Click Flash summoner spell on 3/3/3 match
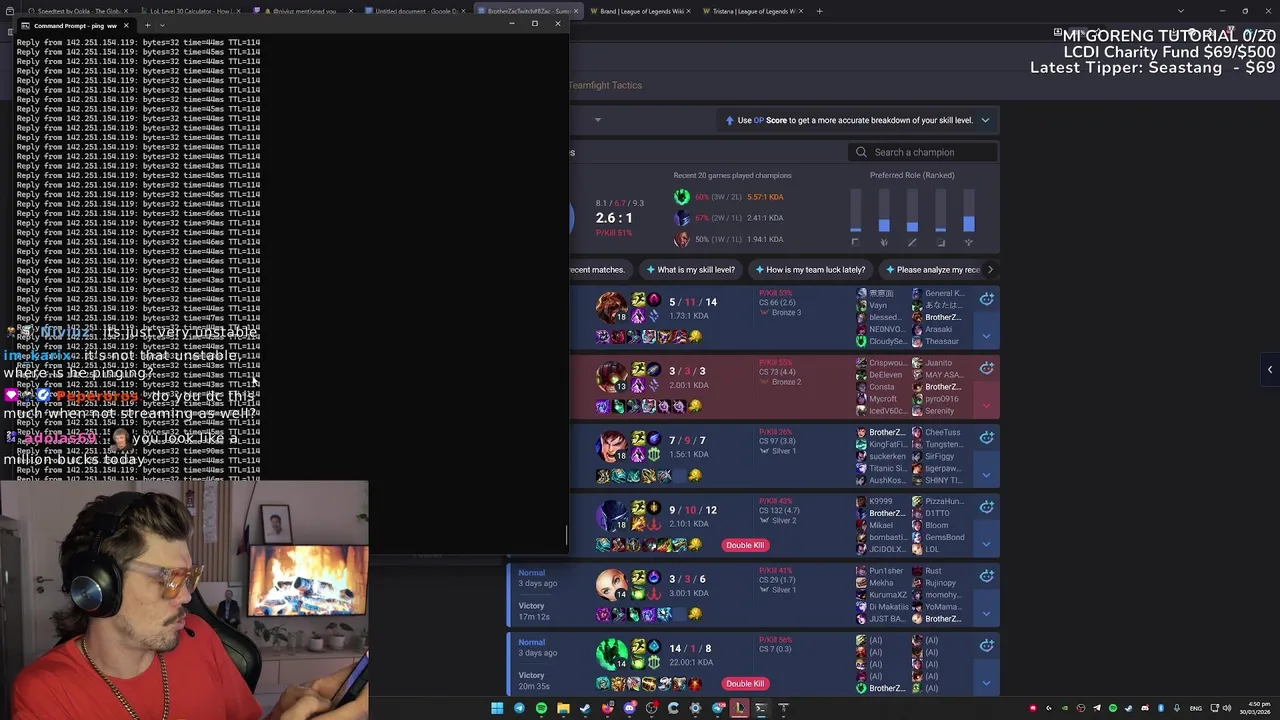This screenshot has width=1280, height=720. [638, 368]
